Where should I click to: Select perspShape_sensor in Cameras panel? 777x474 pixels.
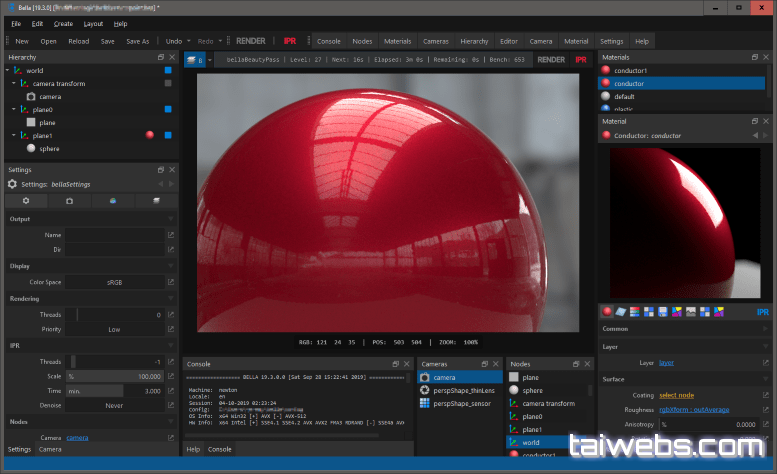[464, 404]
